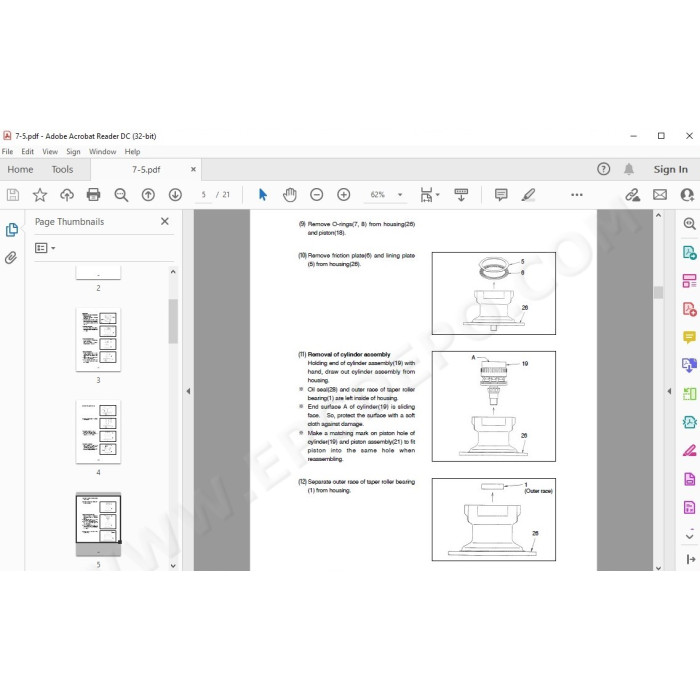700x700 pixels.
Task: Click the page number field
Action: (x=204, y=195)
